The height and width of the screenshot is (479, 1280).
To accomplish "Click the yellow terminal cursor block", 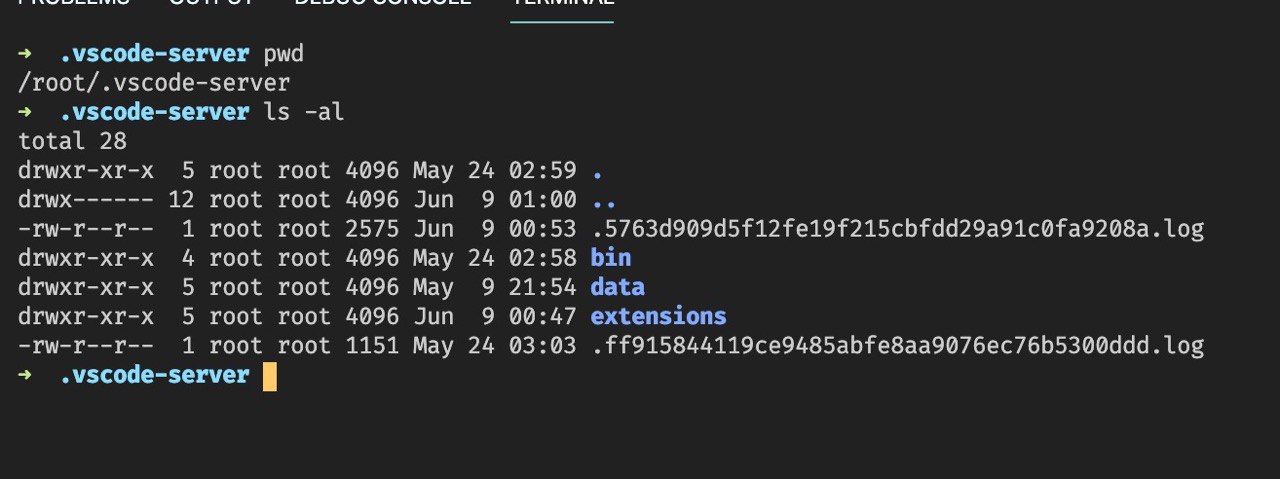I will (x=269, y=376).
